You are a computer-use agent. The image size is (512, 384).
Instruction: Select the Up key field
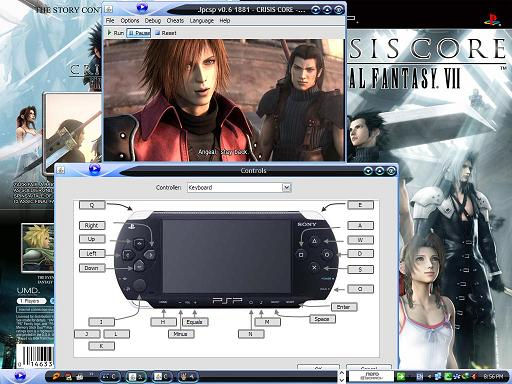click(92, 239)
